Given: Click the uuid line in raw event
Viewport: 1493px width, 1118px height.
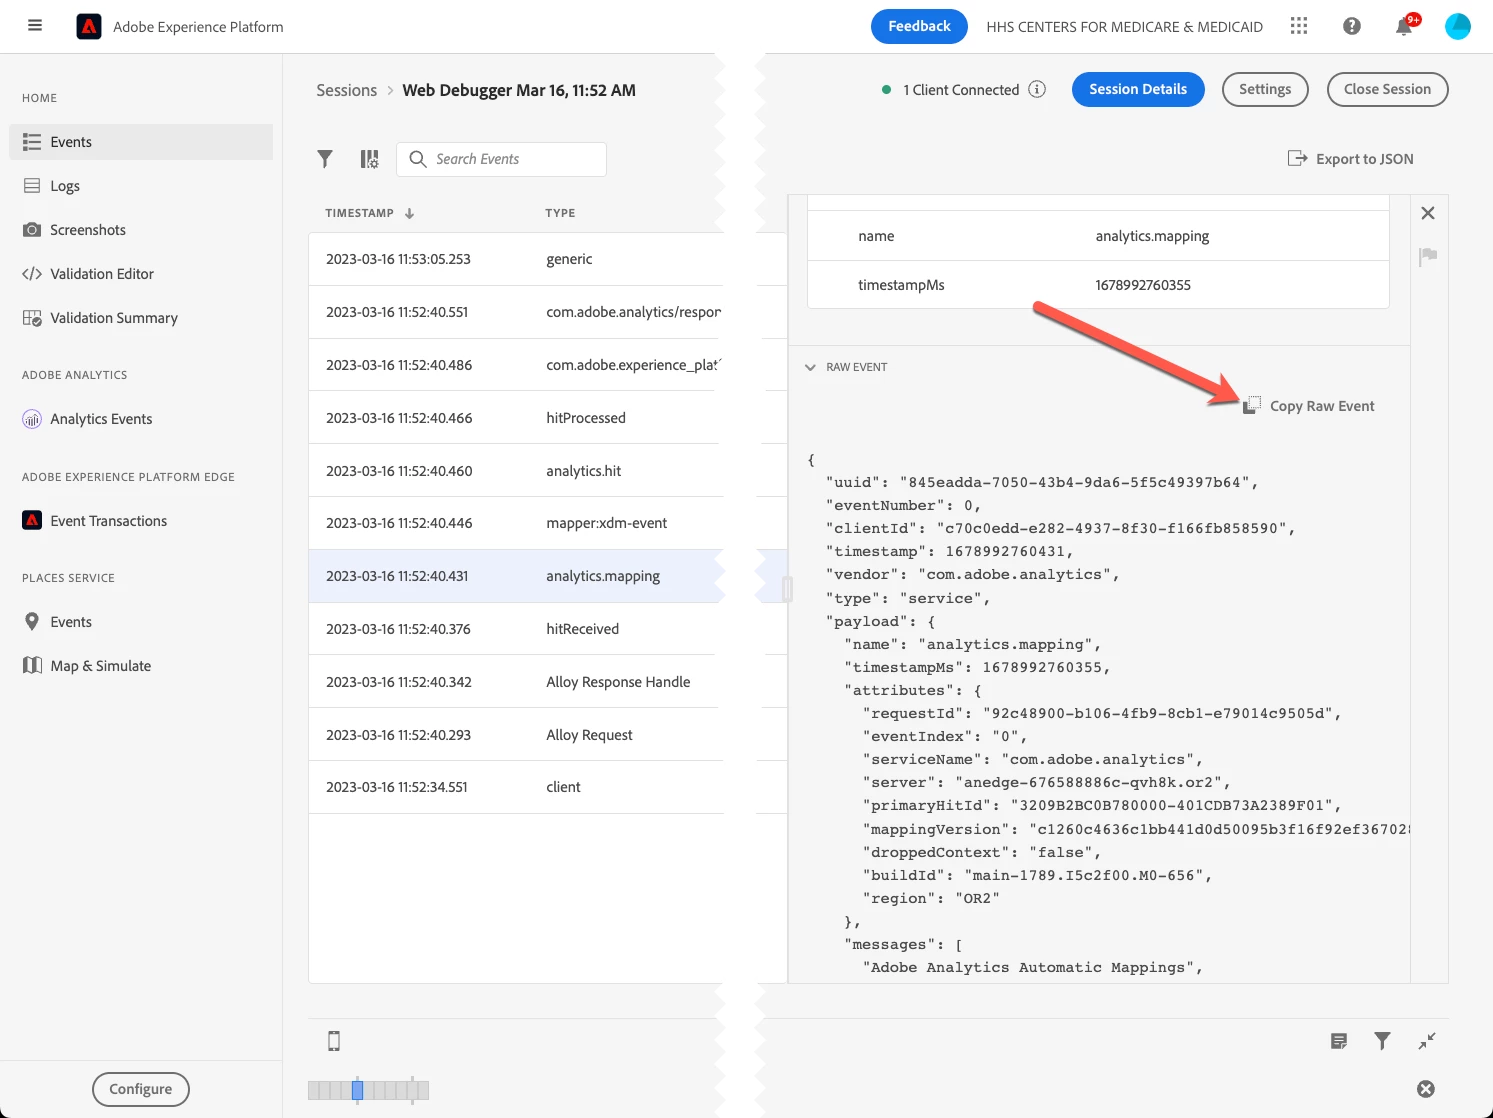Looking at the screenshot, I should 1042,482.
